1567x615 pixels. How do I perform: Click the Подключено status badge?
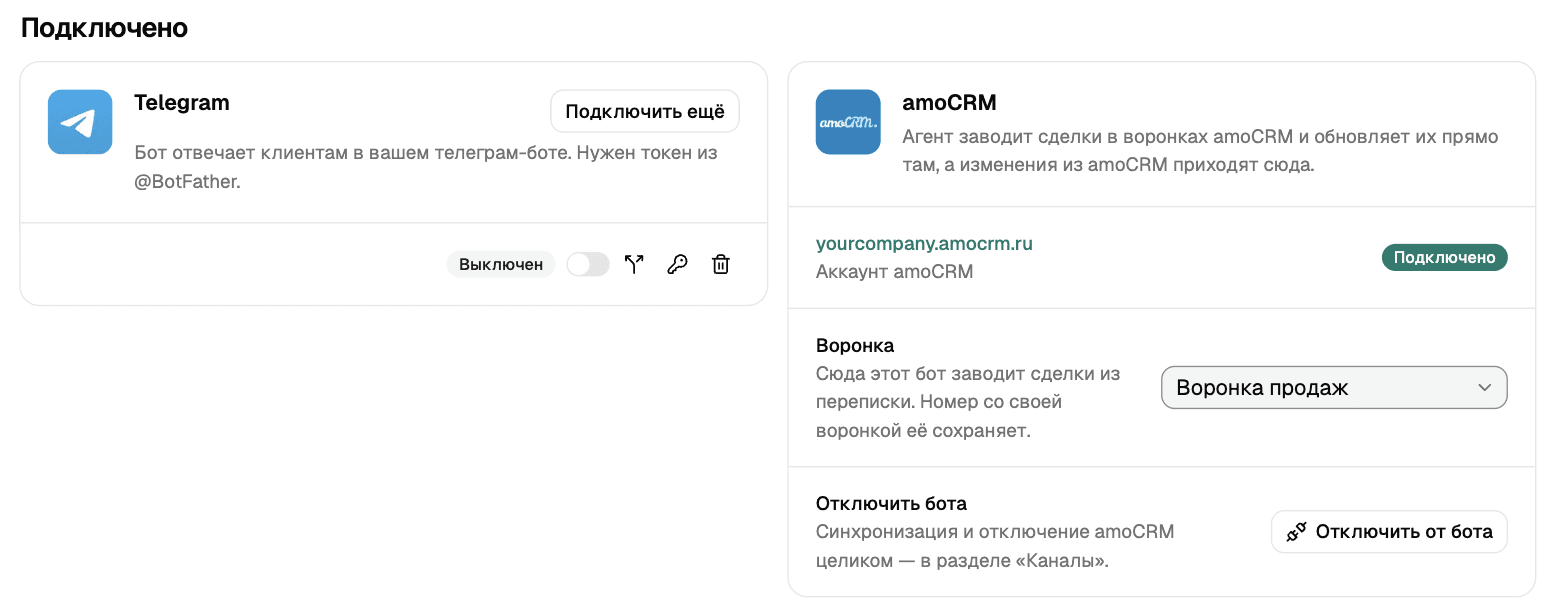pyautogui.click(x=1444, y=258)
